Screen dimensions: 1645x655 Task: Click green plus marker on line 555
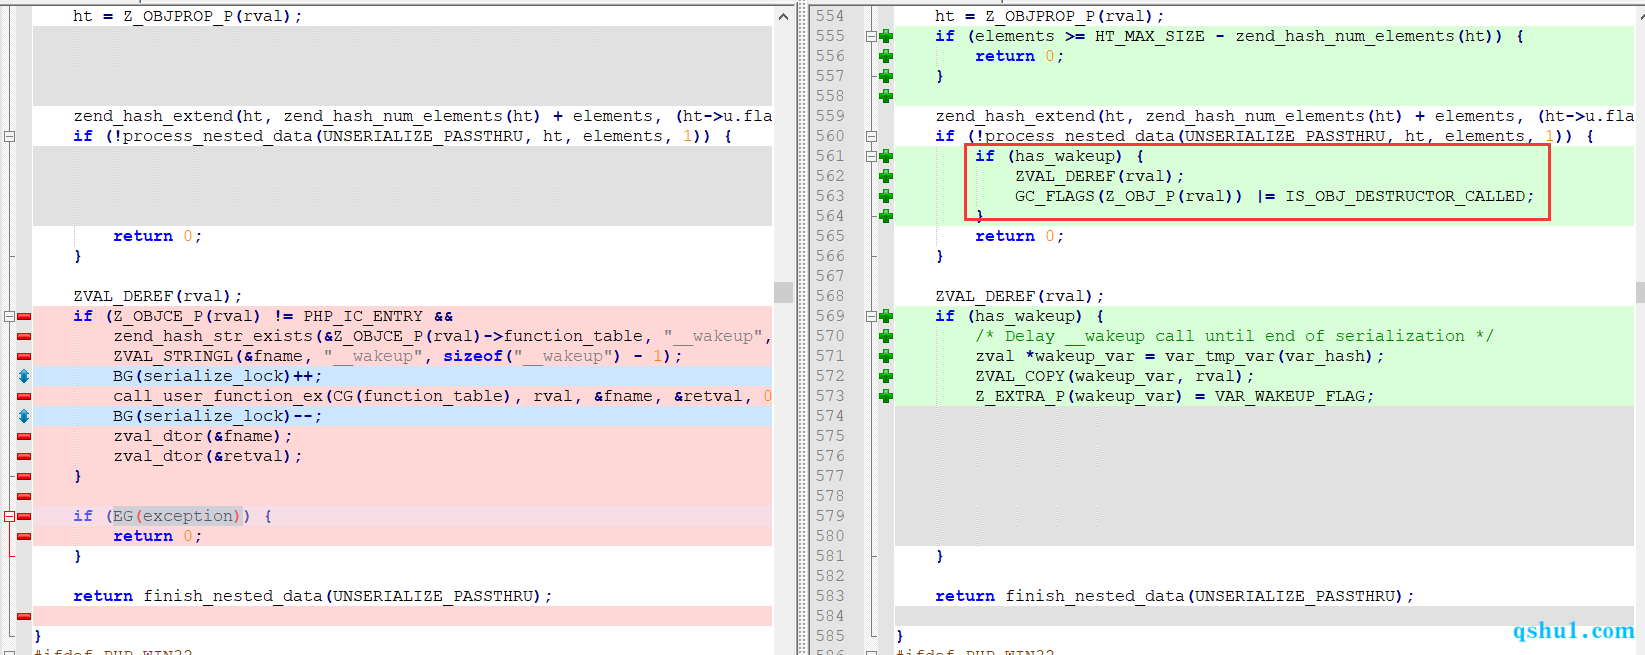[x=886, y=36]
